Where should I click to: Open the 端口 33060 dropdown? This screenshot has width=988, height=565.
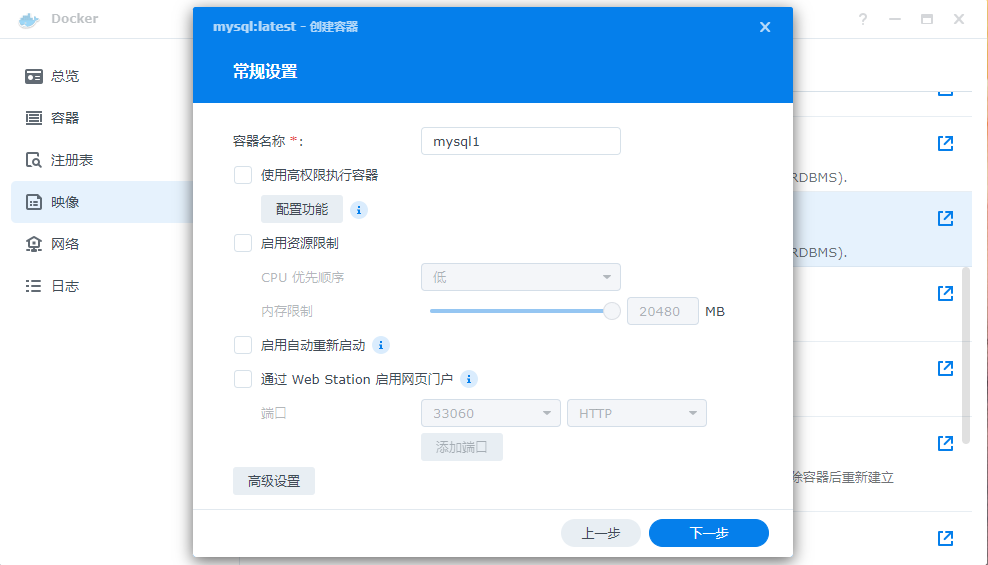coord(491,413)
